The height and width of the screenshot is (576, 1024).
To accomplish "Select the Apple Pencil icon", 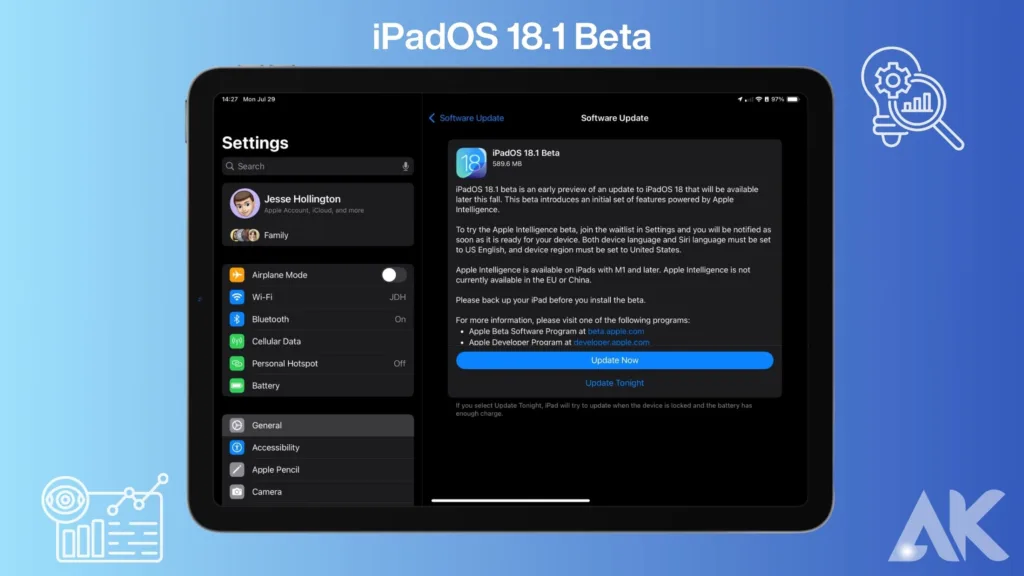I will coord(236,469).
